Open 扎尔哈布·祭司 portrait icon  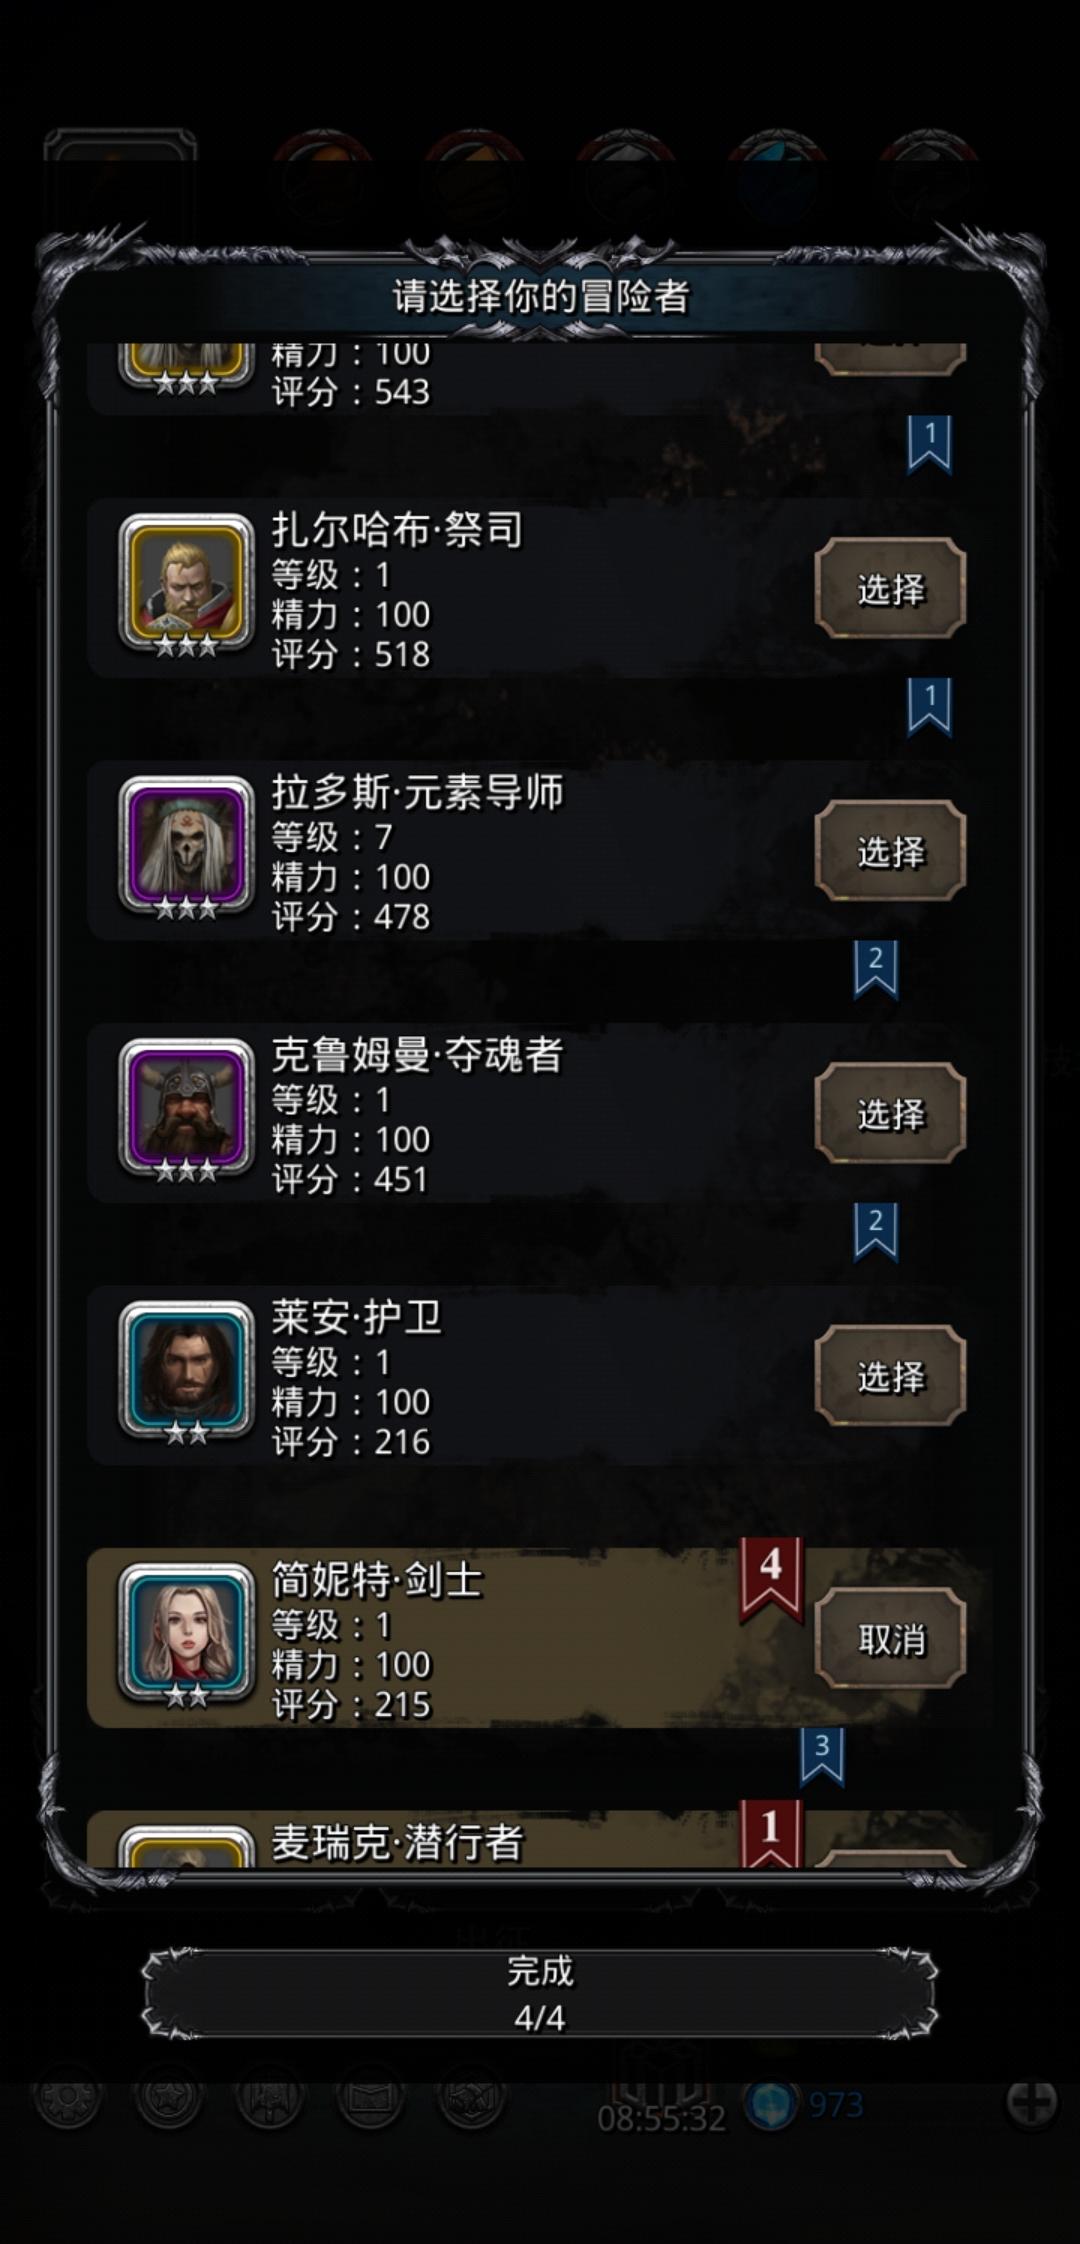[x=186, y=584]
